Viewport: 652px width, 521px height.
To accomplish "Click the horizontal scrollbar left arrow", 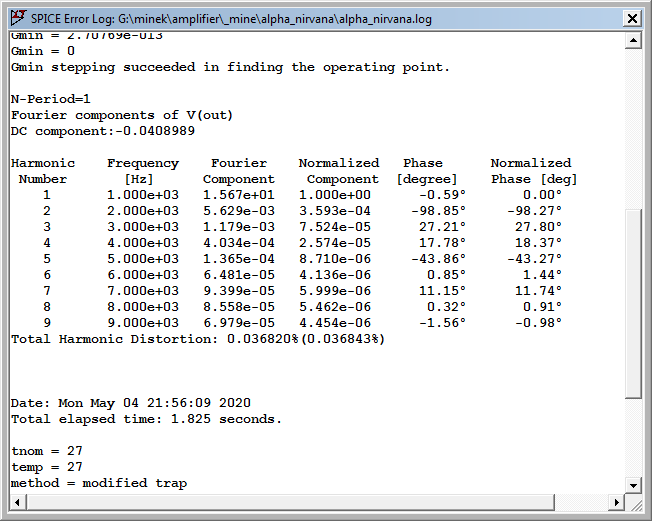I will [17, 502].
